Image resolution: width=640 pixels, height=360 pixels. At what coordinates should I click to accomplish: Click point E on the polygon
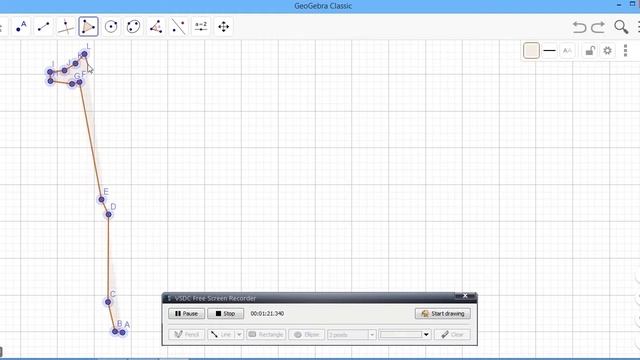coord(101,200)
